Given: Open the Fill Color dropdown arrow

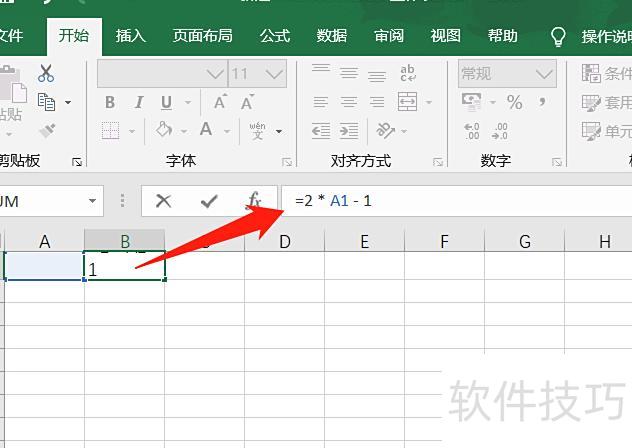Looking at the screenshot, I should [184, 131].
